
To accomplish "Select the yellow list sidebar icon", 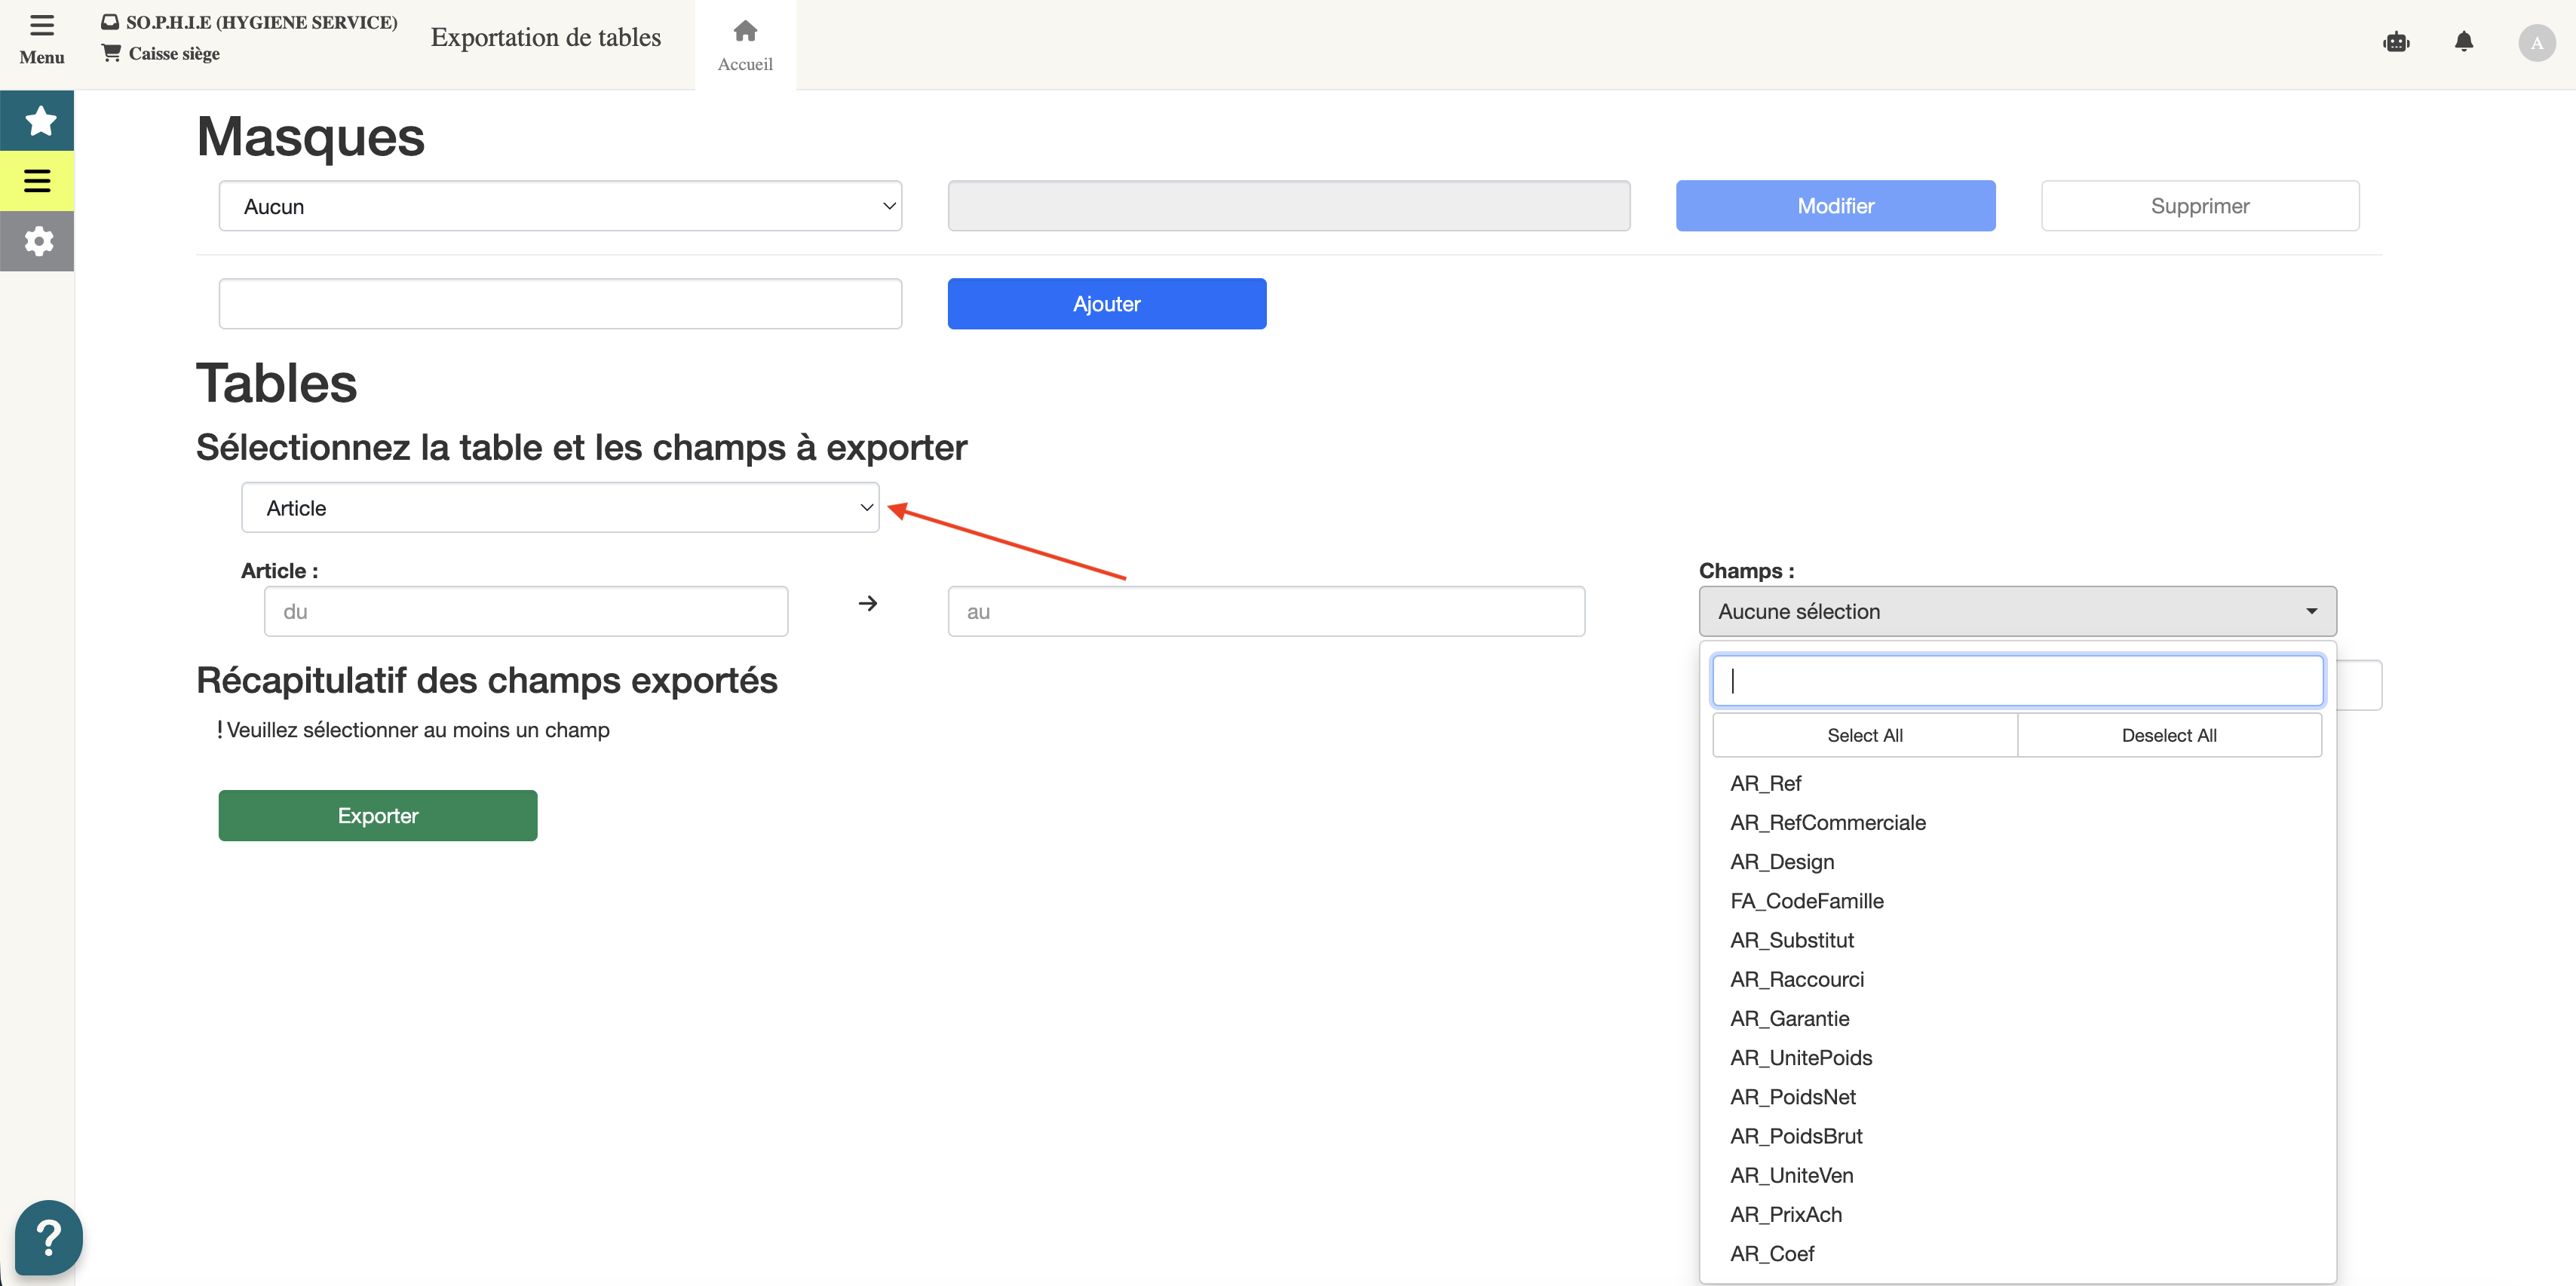I will 38,181.
